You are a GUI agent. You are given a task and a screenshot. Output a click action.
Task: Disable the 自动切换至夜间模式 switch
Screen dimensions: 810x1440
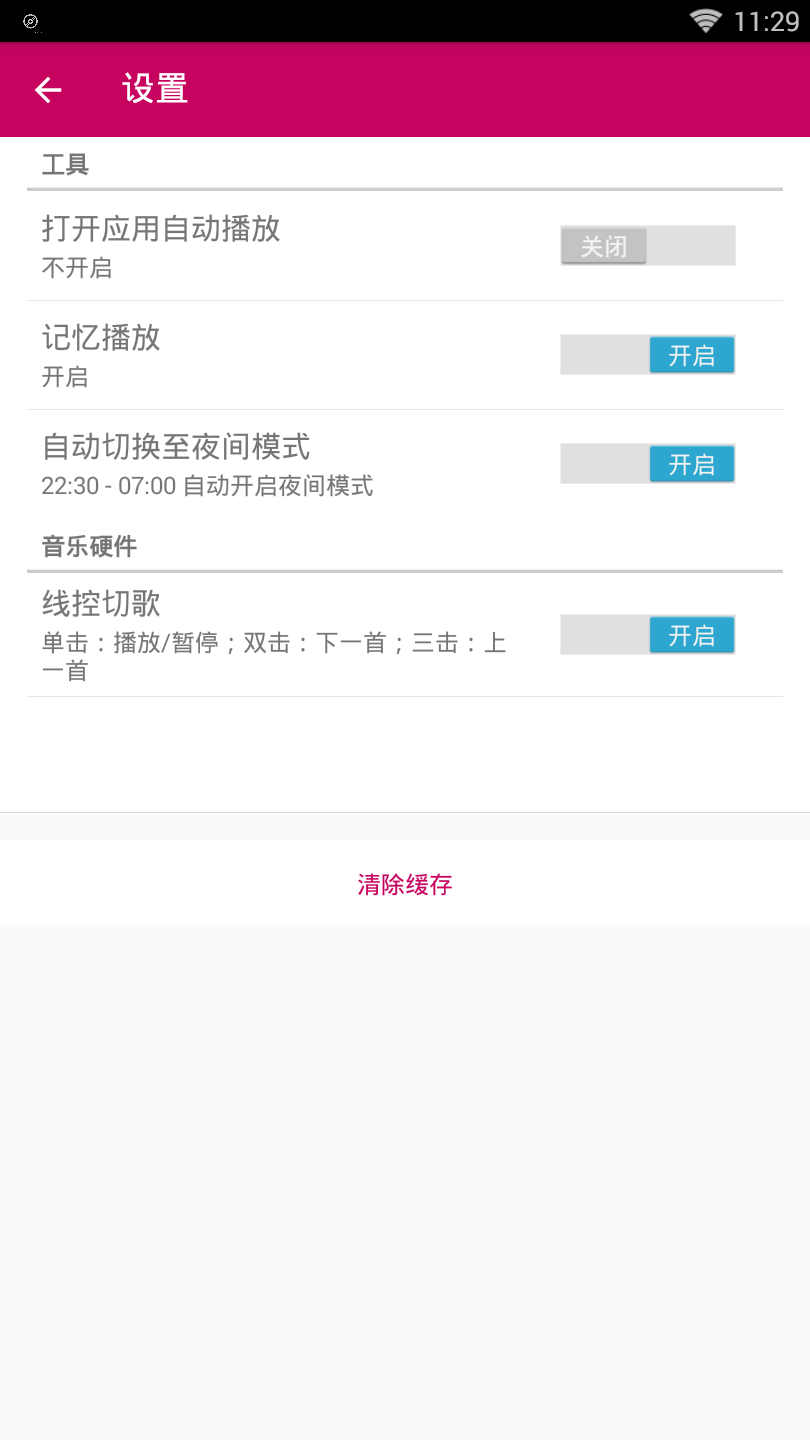pyautogui.click(x=647, y=464)
